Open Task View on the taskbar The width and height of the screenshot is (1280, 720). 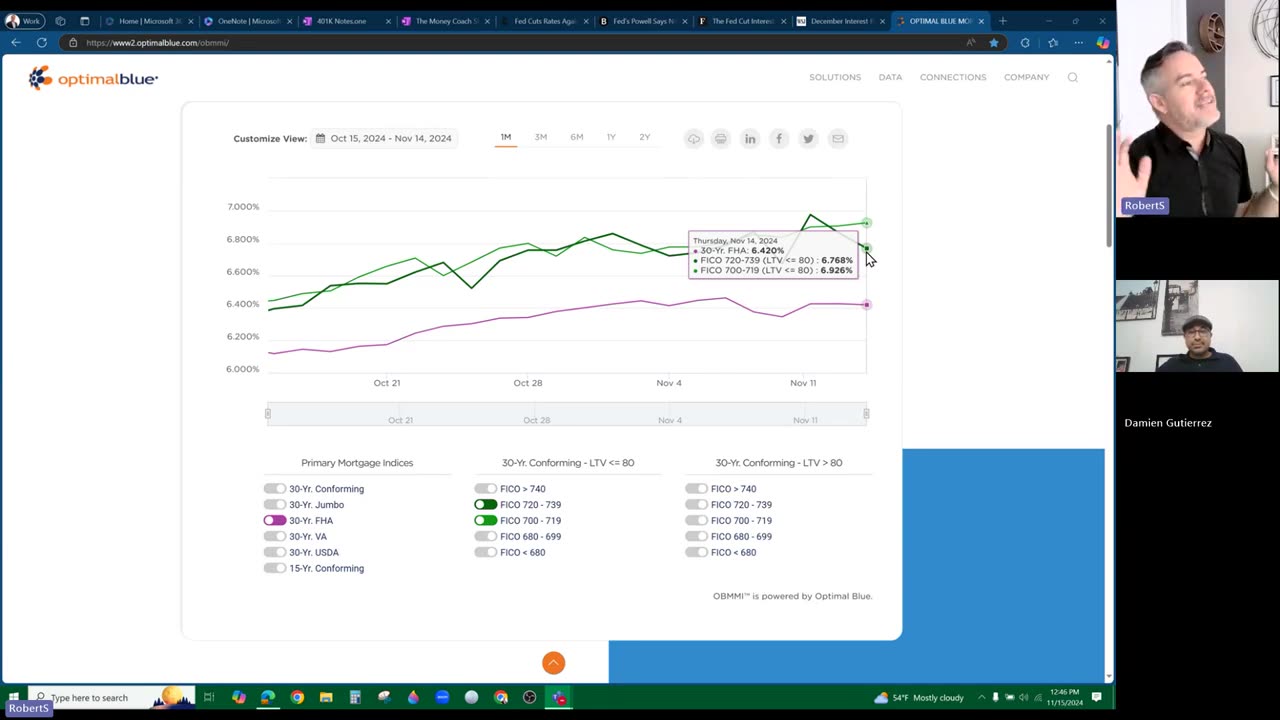[209, 697]
